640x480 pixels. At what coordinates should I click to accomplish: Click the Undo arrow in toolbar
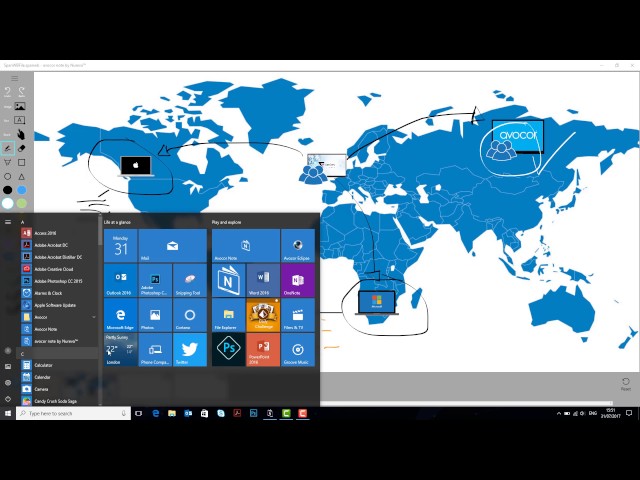tap(7, 92)
